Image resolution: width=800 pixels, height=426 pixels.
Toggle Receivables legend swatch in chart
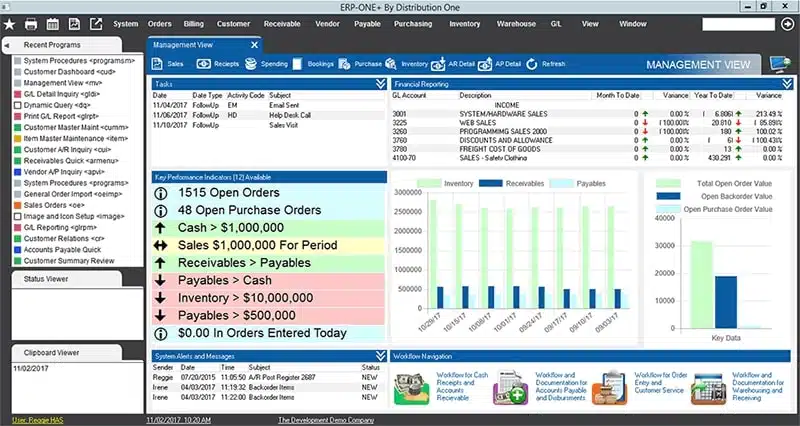tap(490, 184)
